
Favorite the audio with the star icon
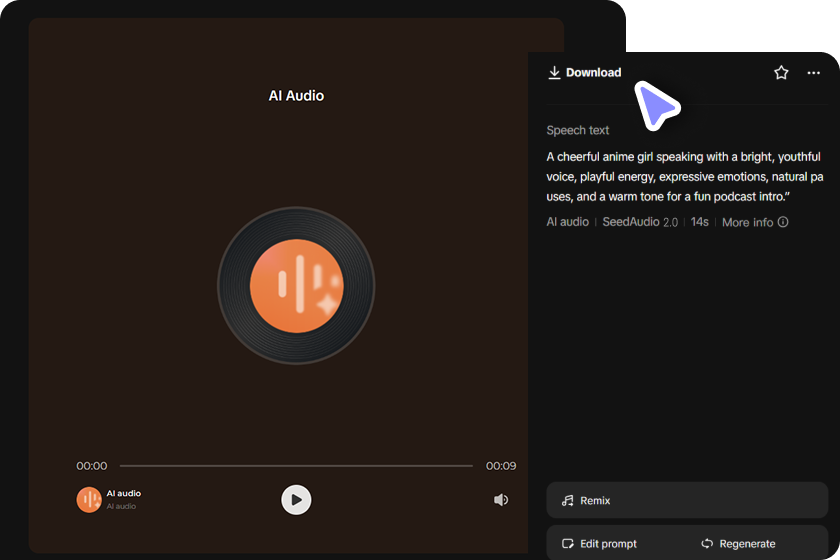(x=781, y=72)
